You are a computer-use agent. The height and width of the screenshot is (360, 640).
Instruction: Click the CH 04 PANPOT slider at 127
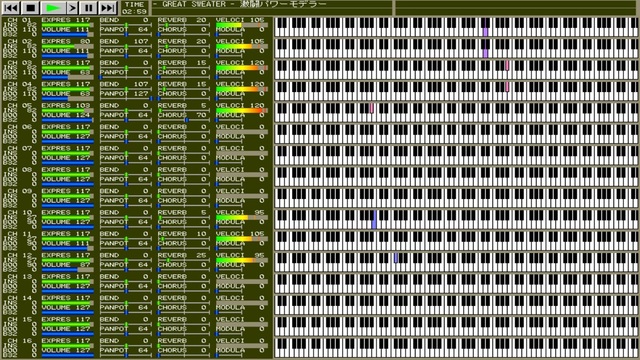[x=125, y=99]
